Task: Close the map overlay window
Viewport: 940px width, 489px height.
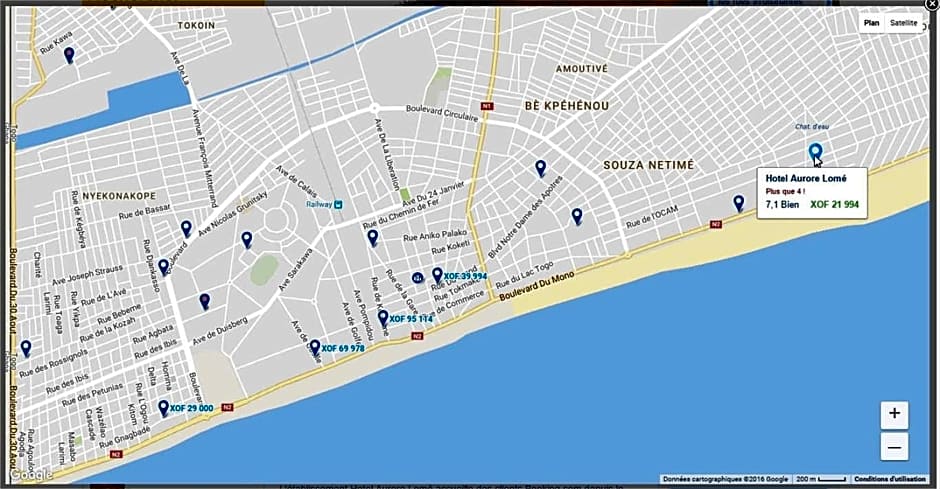Action: coord(932,4)
